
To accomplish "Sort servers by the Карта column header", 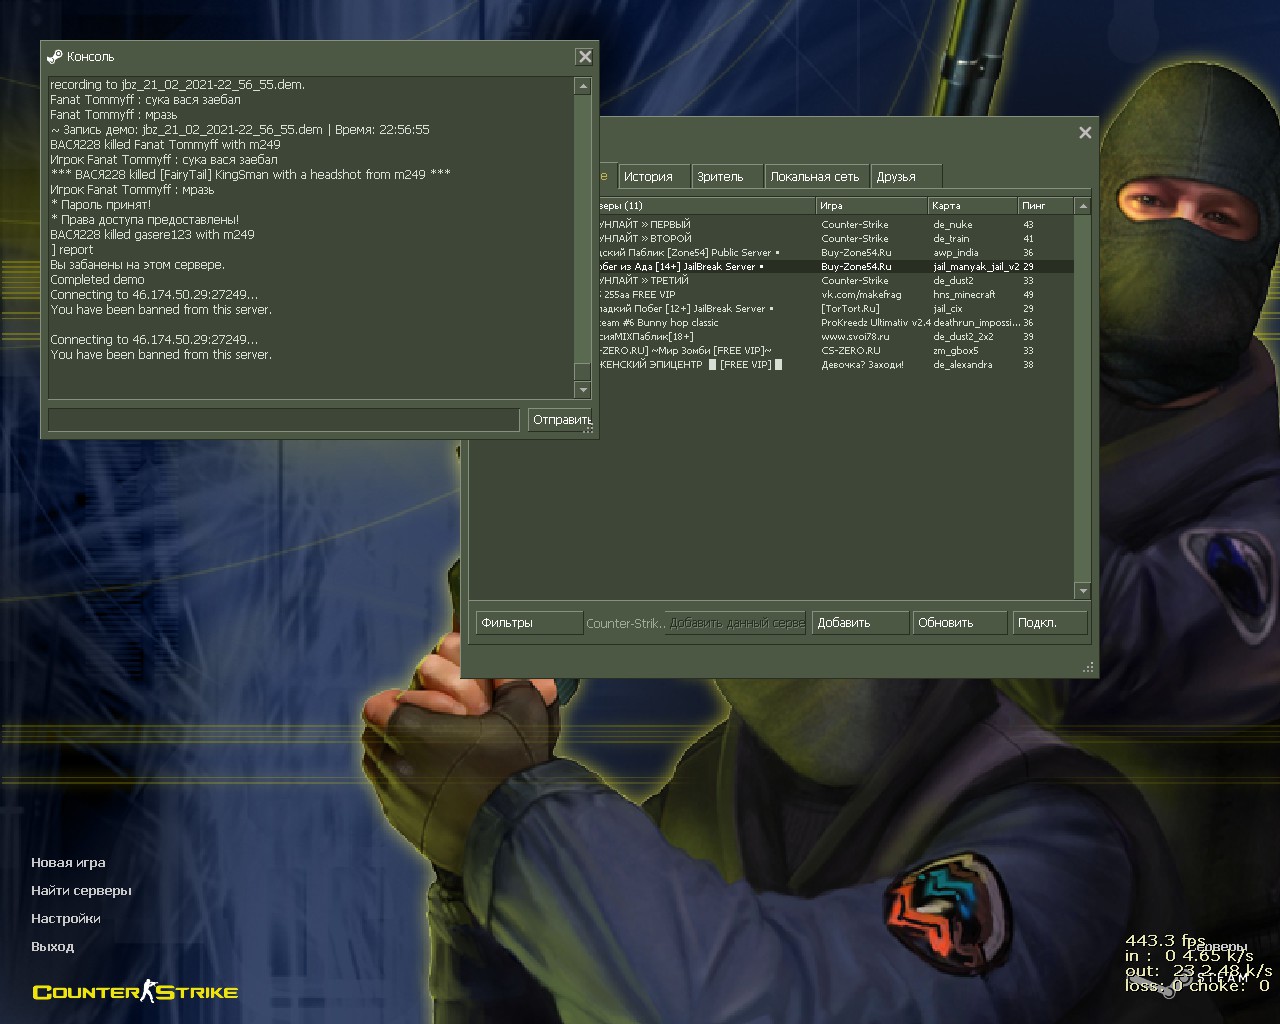I will point(972,206).
